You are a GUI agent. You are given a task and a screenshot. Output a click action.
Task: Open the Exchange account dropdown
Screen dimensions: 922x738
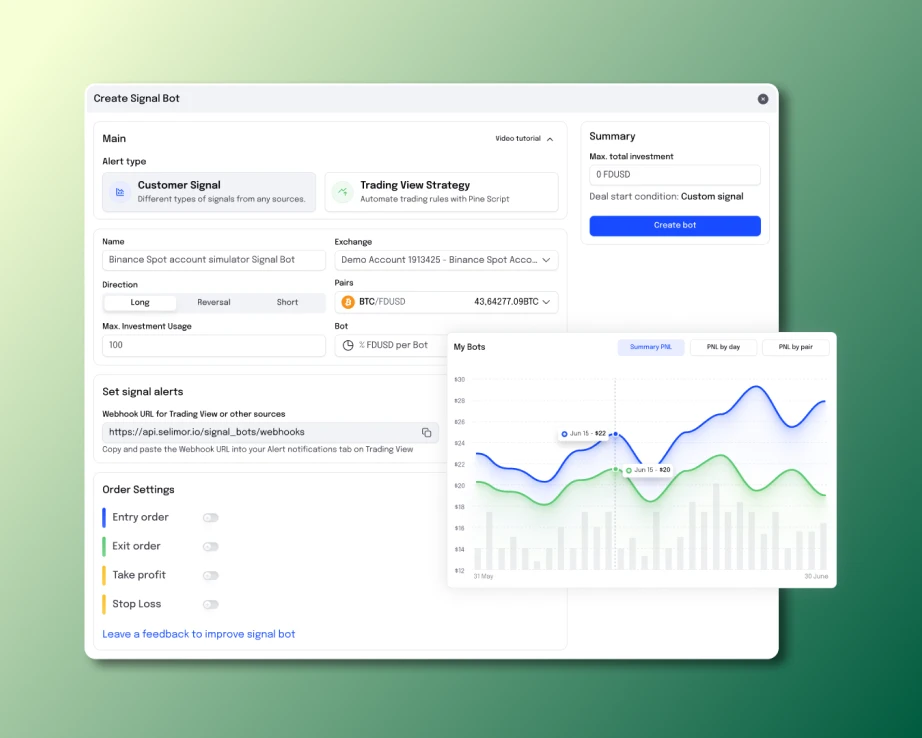446,260
